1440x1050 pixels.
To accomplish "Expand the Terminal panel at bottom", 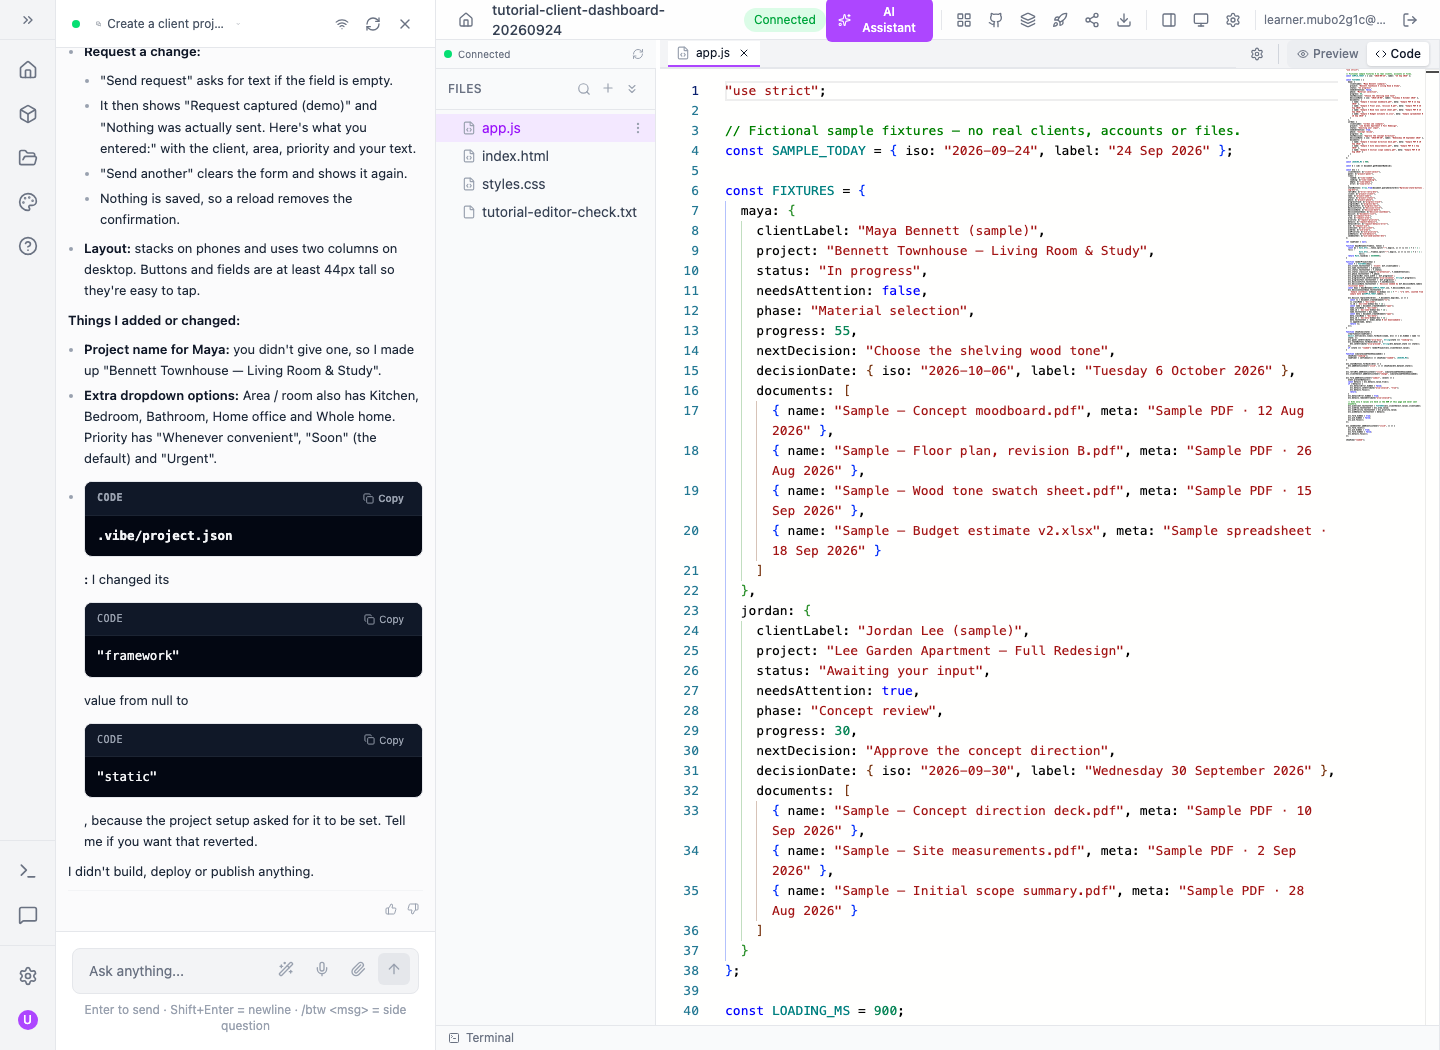I will click(x=482, y=1038).
